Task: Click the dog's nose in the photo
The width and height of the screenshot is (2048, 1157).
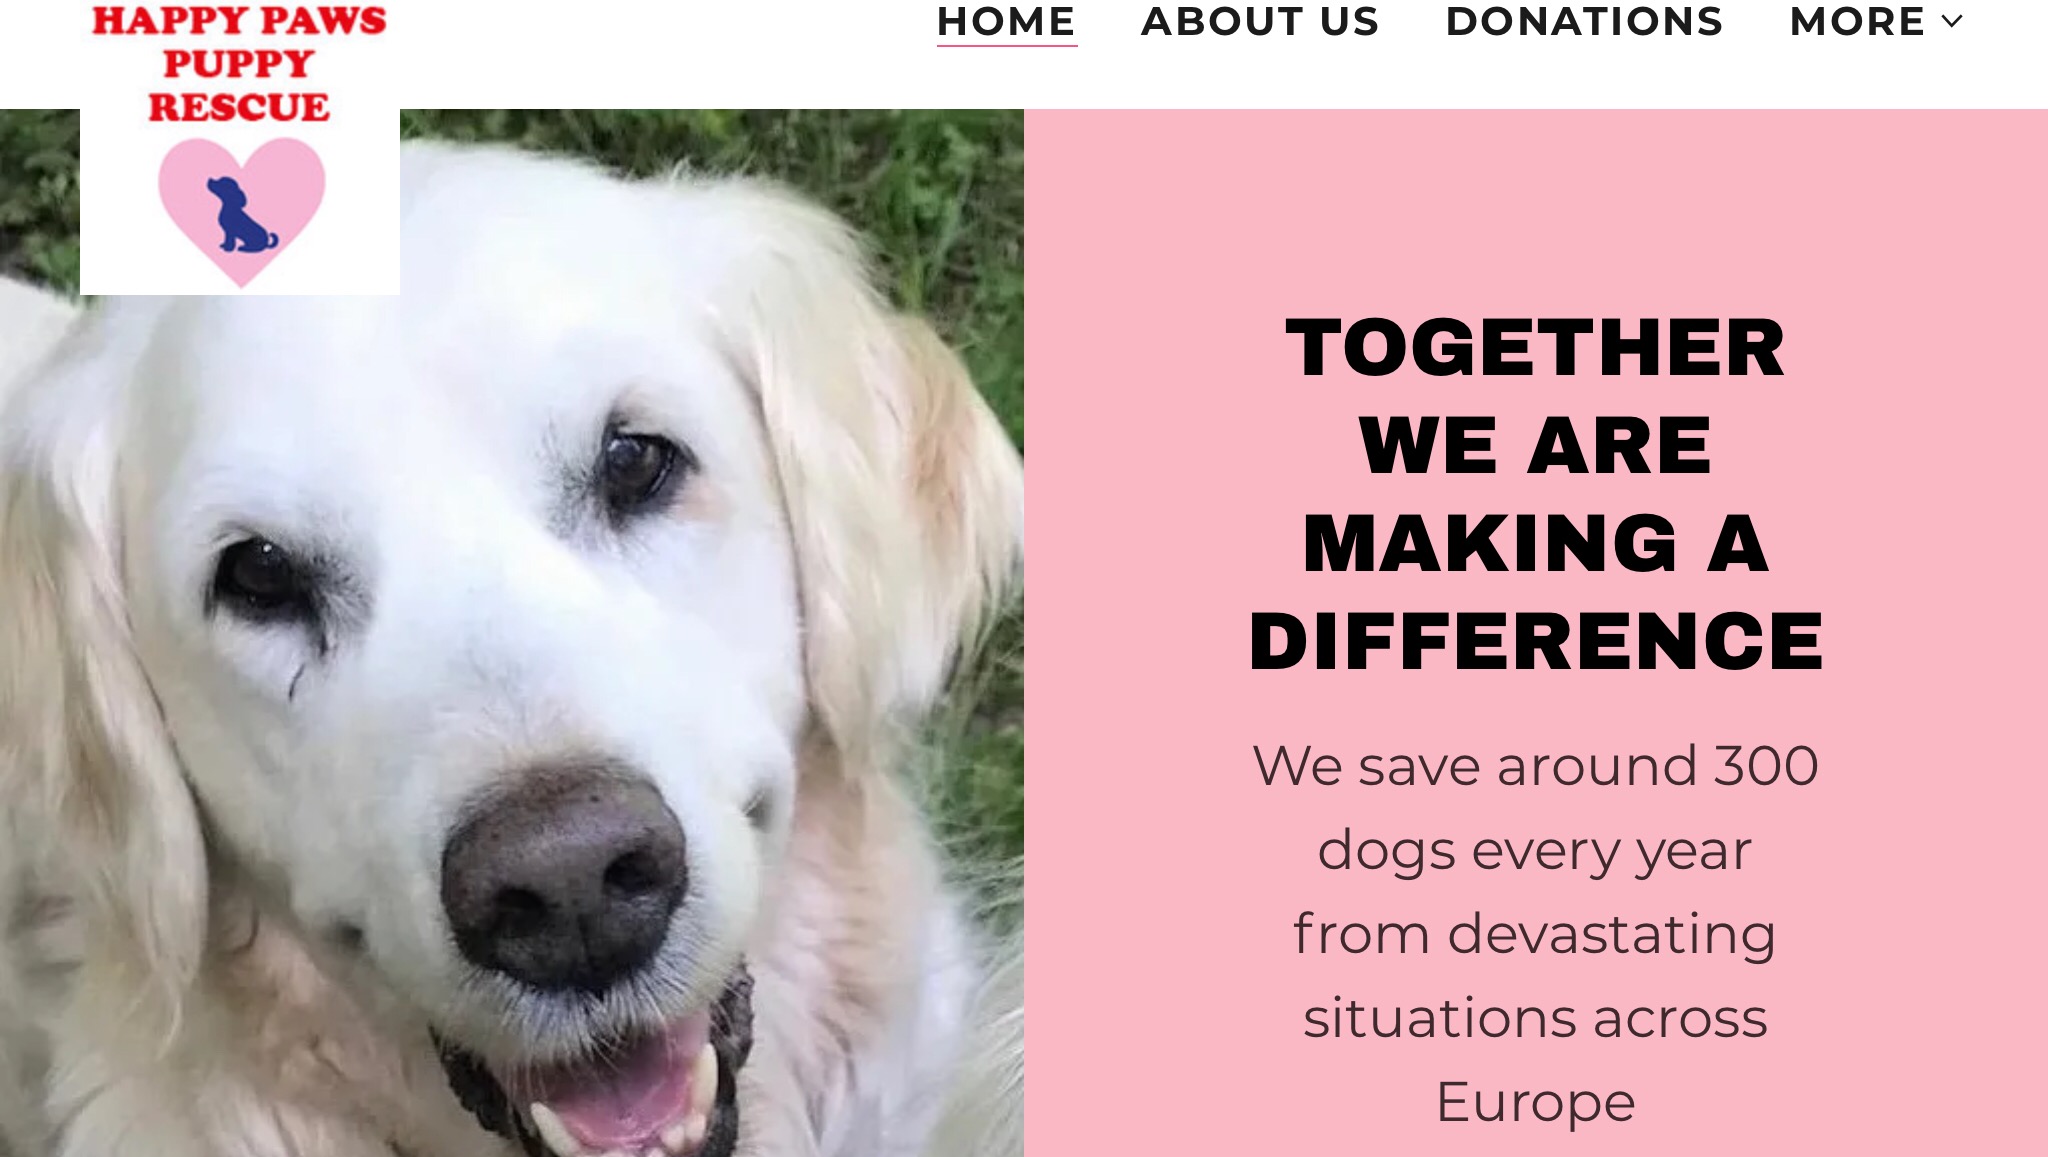Action: pos(565,873)
